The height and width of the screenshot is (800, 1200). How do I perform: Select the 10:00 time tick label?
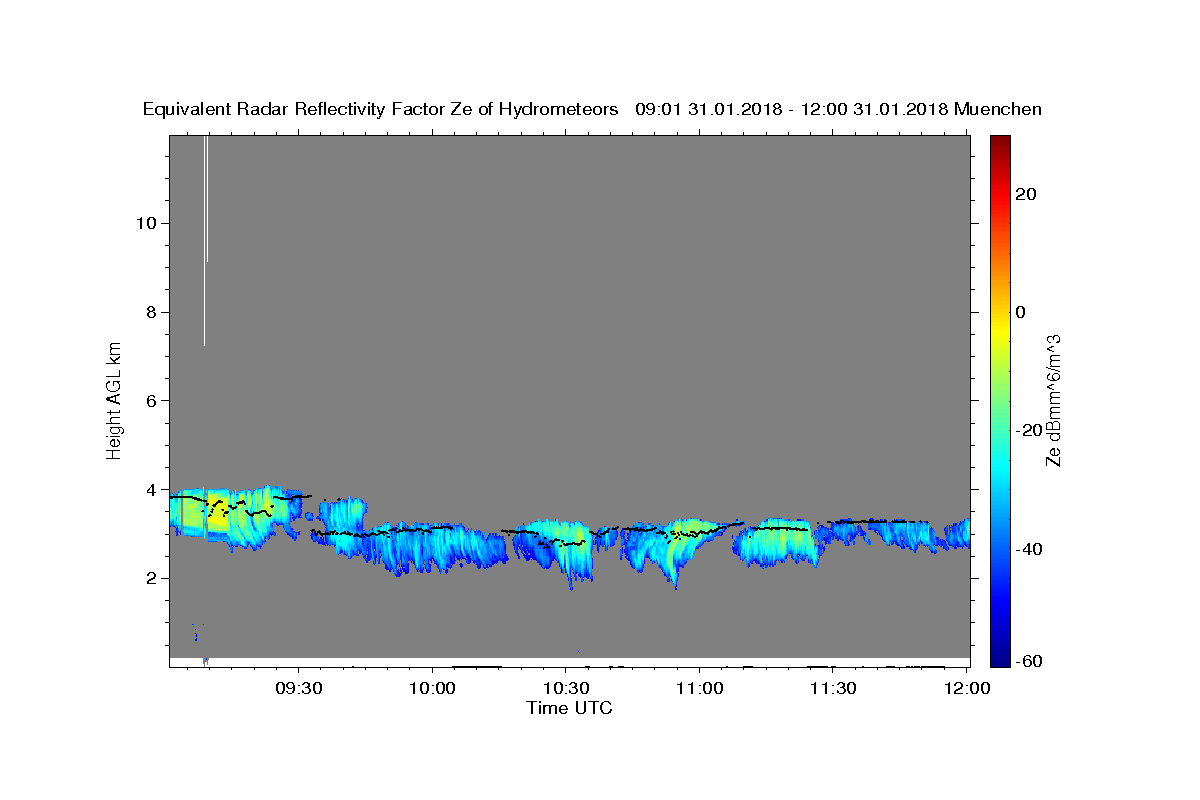click(433, 689)
